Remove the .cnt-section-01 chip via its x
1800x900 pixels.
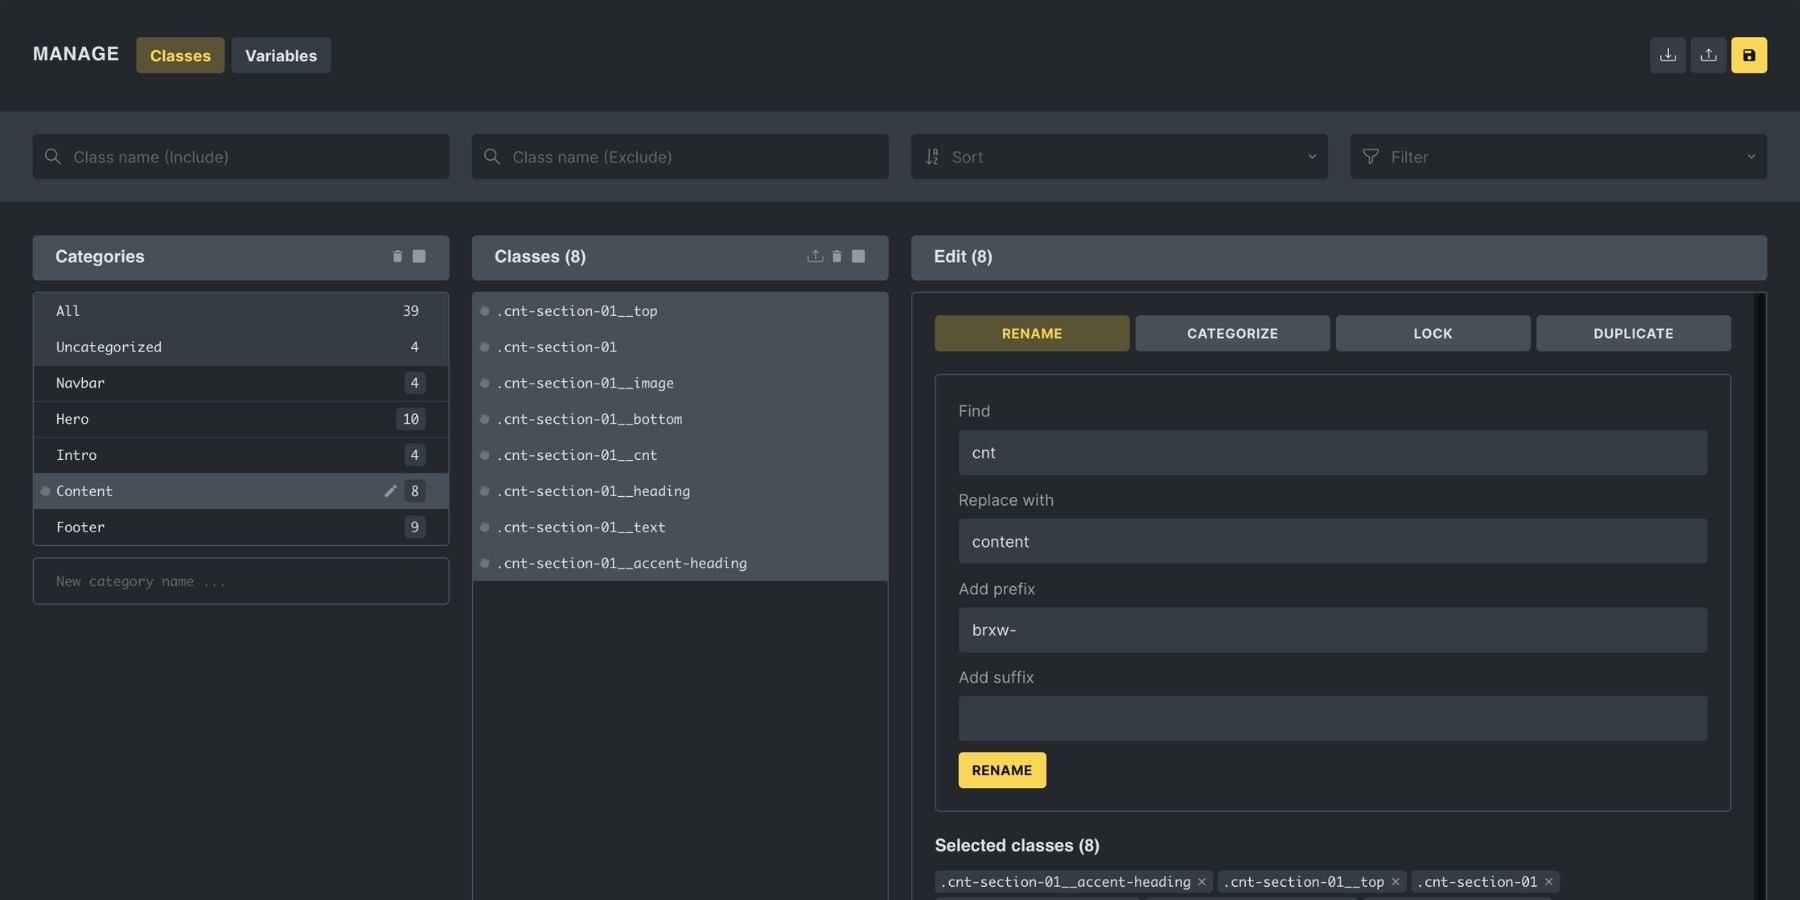point(1548,882)
